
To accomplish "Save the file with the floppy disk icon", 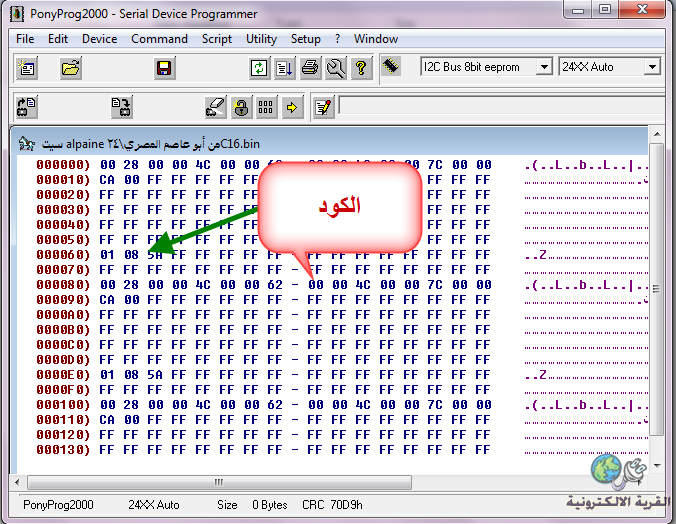I will 164,68.
